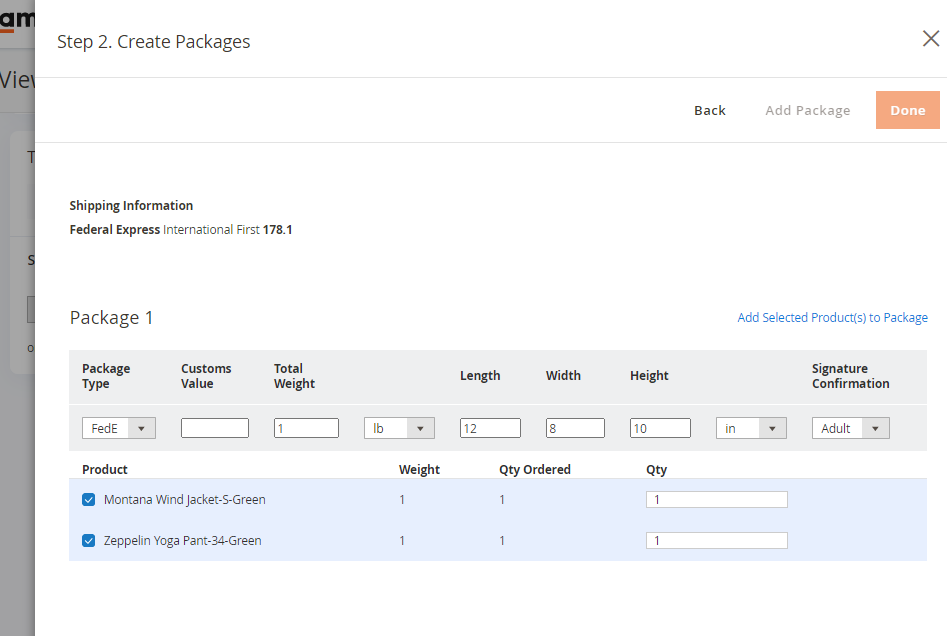Click the Add Package button
This screenshot has height=636, width=947.
pyautogui.click(x=807, y=110)
